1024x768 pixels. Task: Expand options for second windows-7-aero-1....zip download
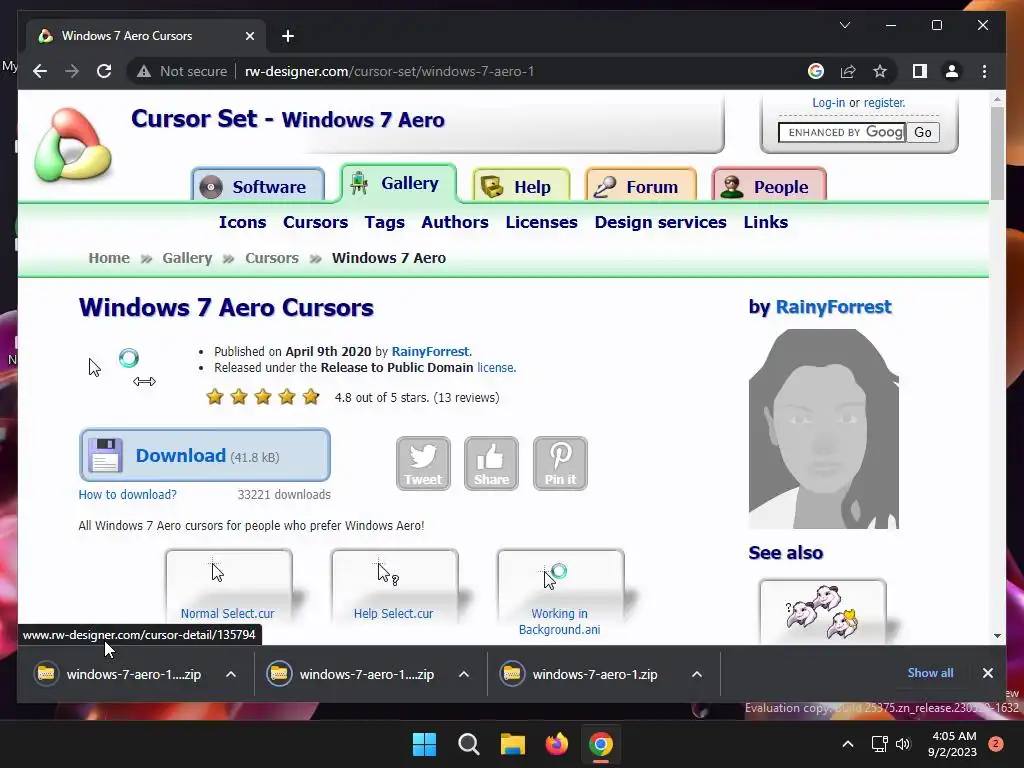click(464, 674)
